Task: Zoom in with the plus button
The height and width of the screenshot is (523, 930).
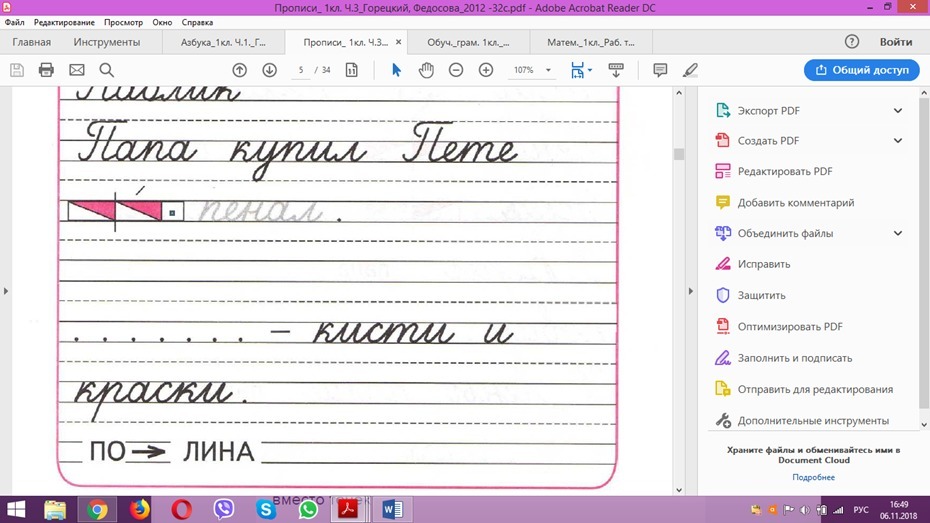Action: [486, 70]
